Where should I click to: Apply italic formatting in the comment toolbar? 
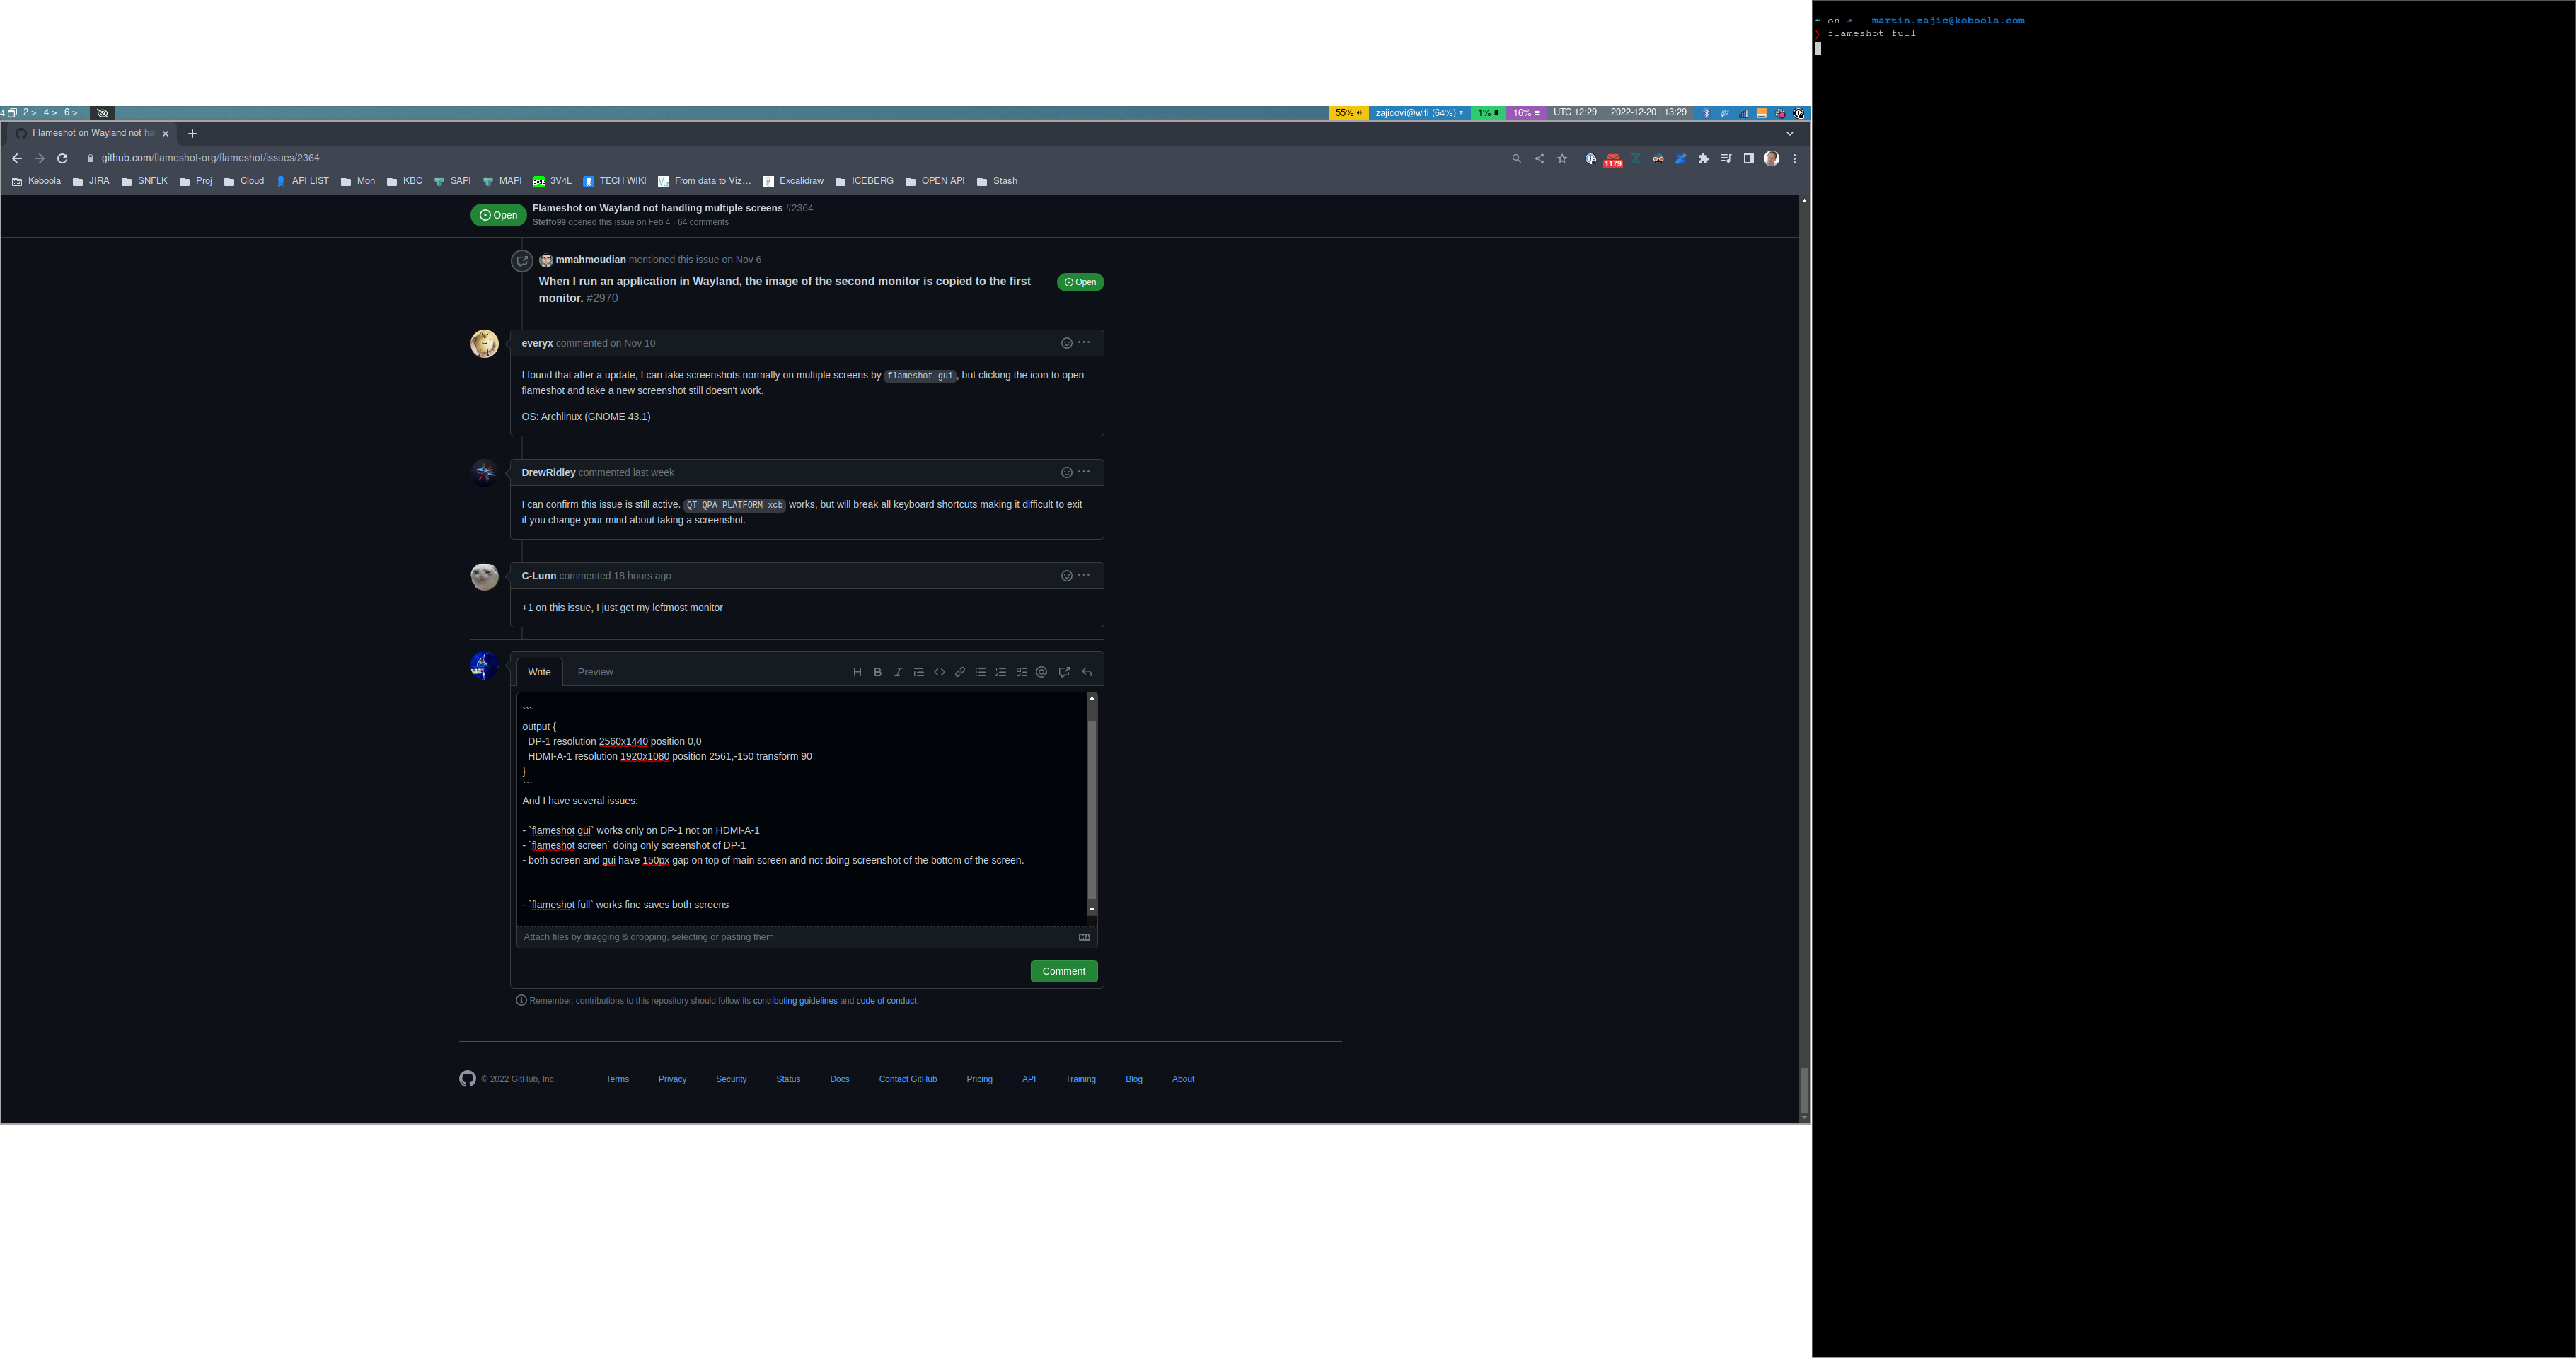[898, 672]
